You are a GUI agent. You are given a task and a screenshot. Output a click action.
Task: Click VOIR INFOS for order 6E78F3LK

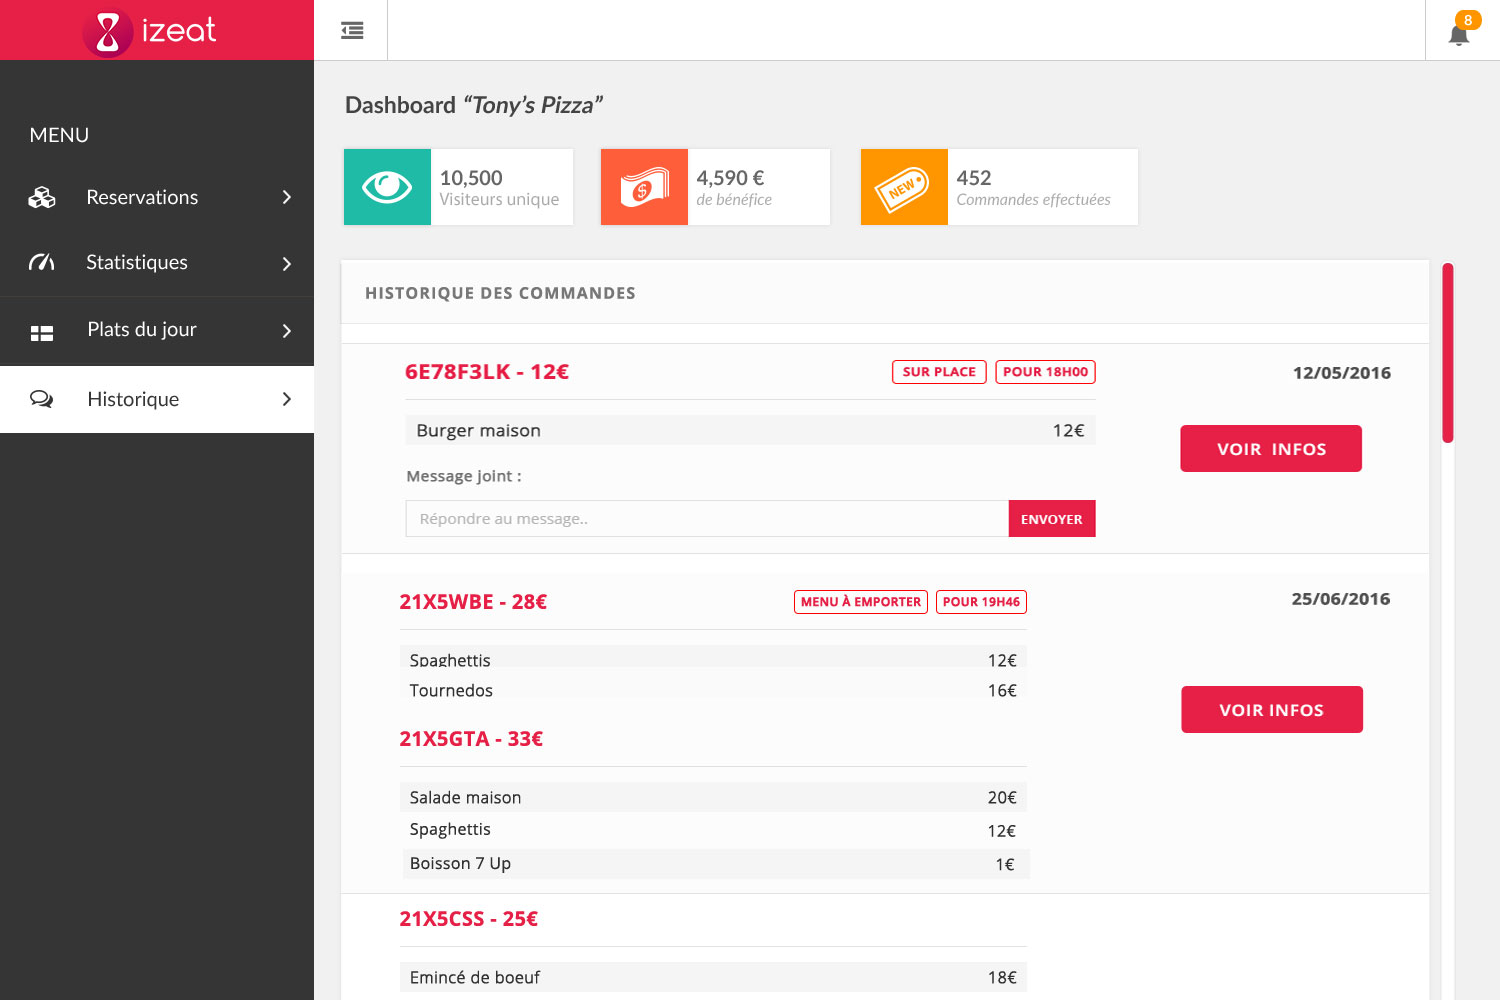[x=1270, y=449]
